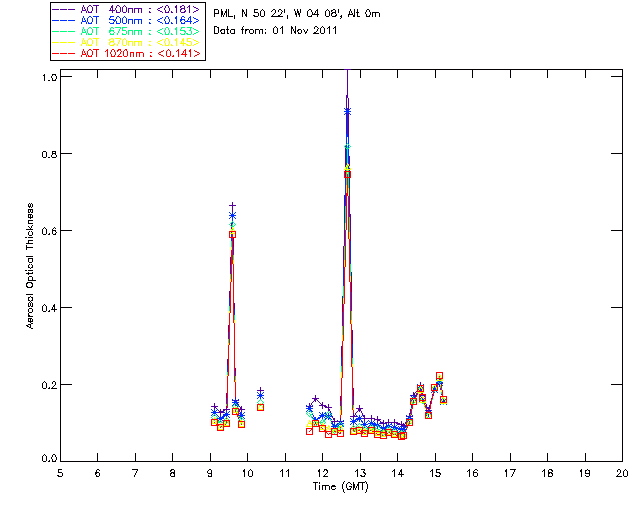The image size is (640, 512).
Task: Click the Time (GMT) axis label
Action: 340,487
